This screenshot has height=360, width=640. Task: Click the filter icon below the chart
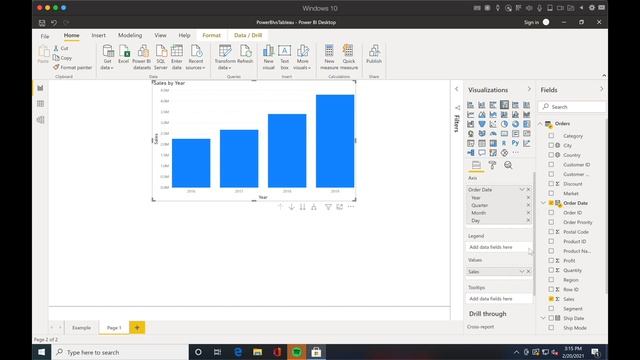tap(328, 207)
